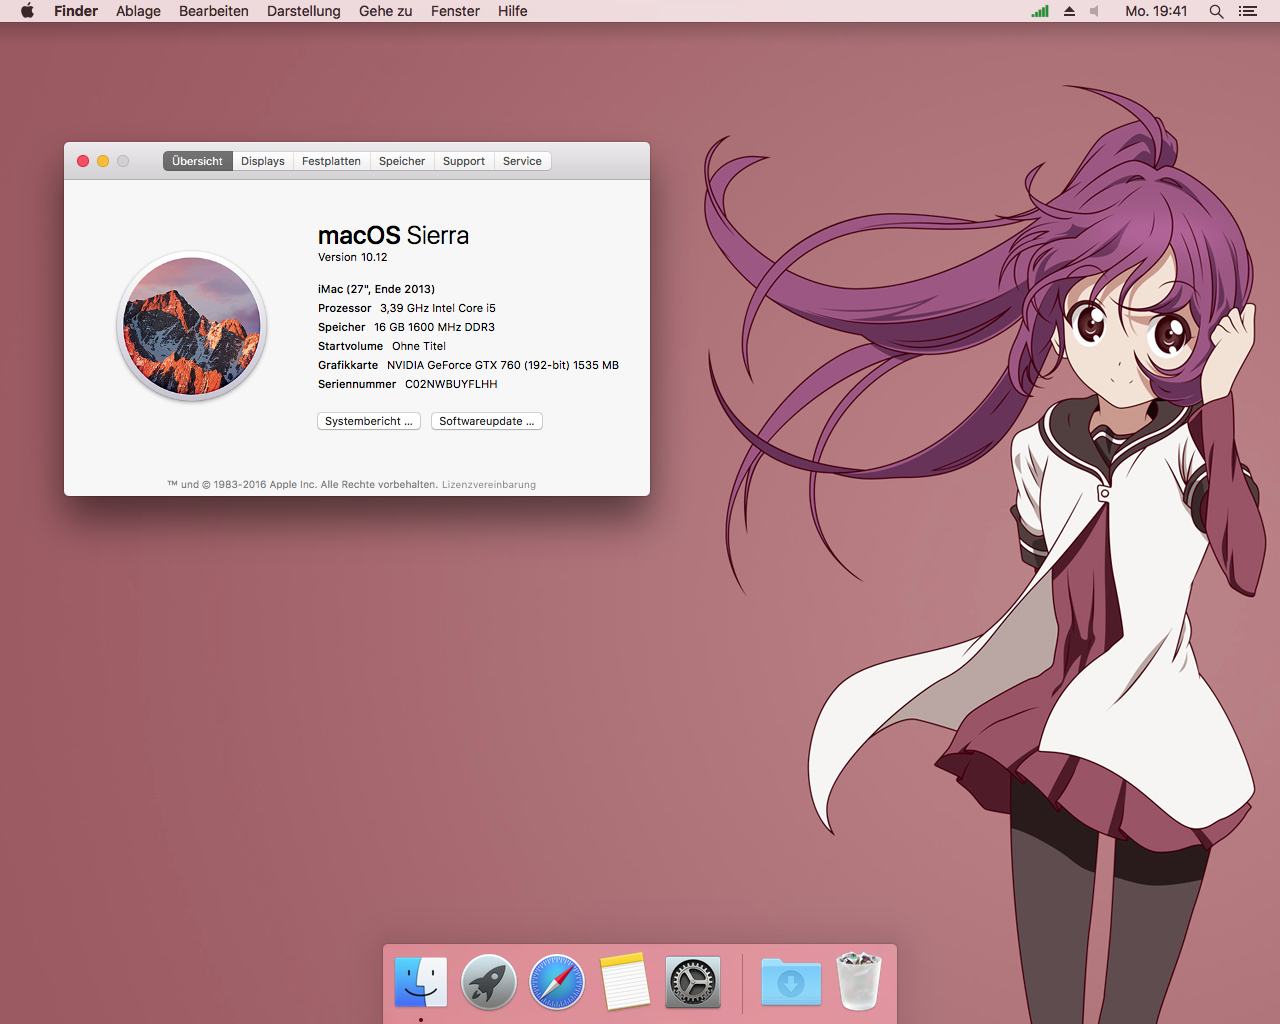
Task: Select the Festplatten tab
Action: click(x=331, y=161)
